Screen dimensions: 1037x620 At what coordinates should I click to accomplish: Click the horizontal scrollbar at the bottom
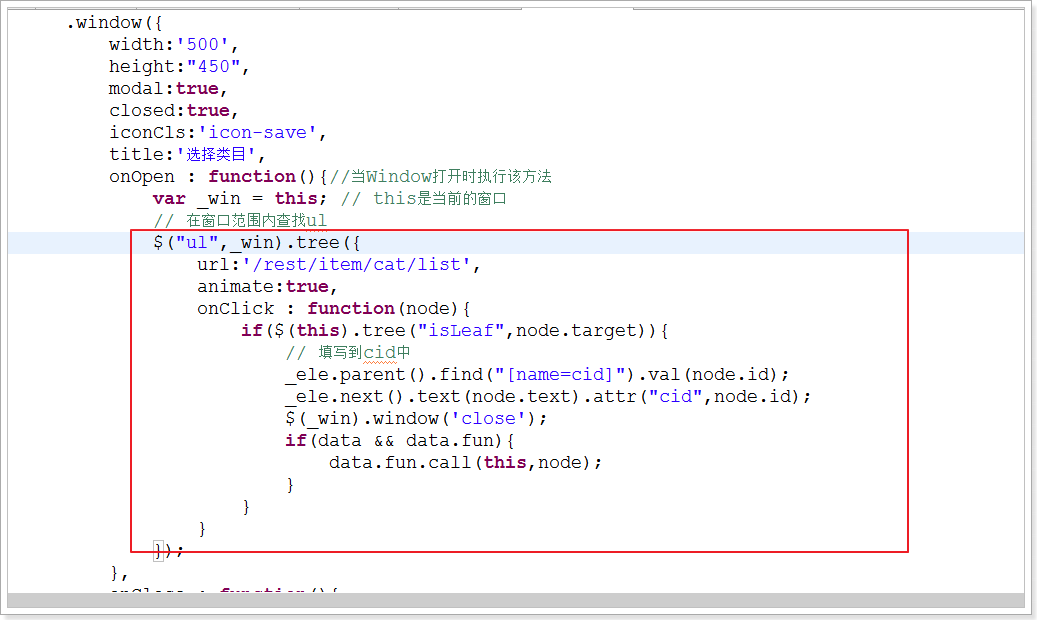point(516,599)
